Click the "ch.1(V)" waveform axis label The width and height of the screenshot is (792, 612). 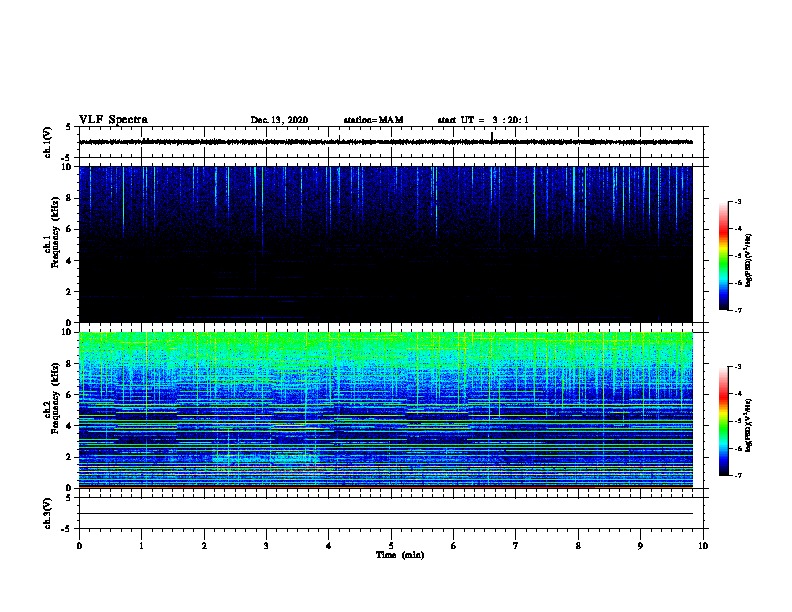[47, 142]
